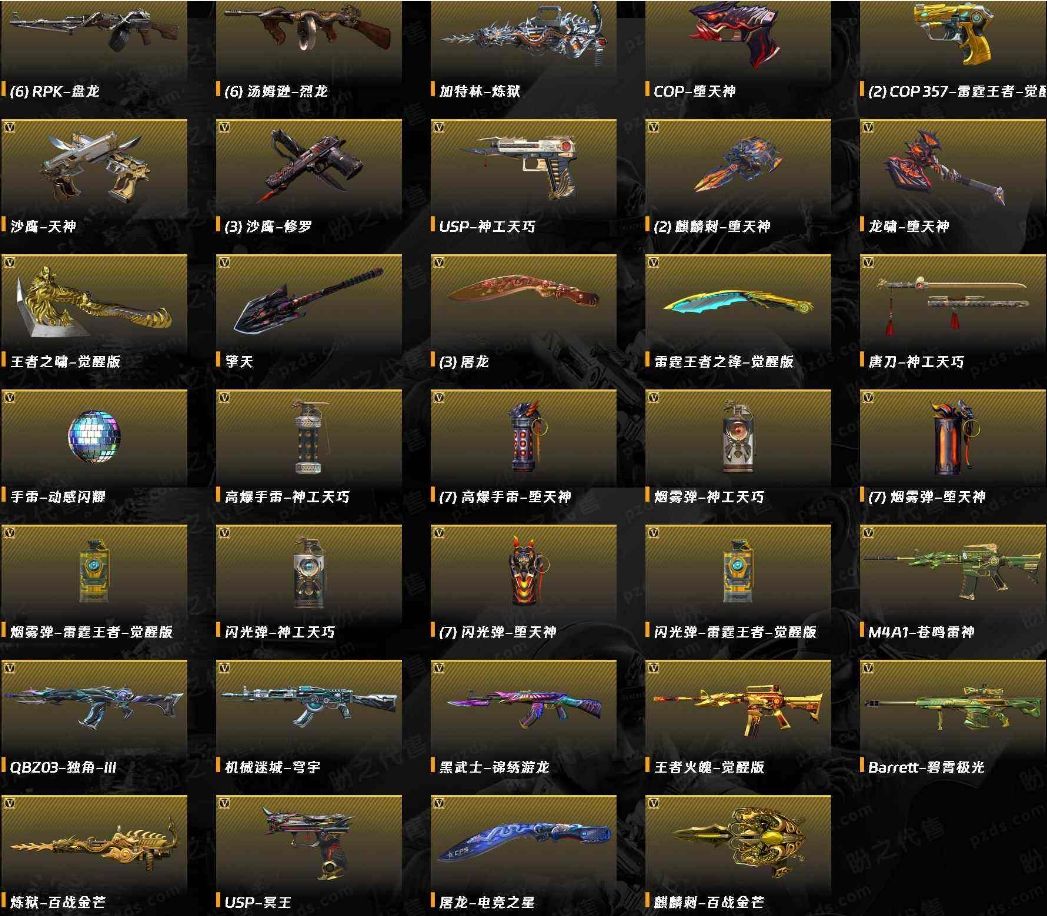Click the 麒麟刺-百战金芒 golden weapon
The width and height of the screenshot is (1047, 916).
[738, 840]
